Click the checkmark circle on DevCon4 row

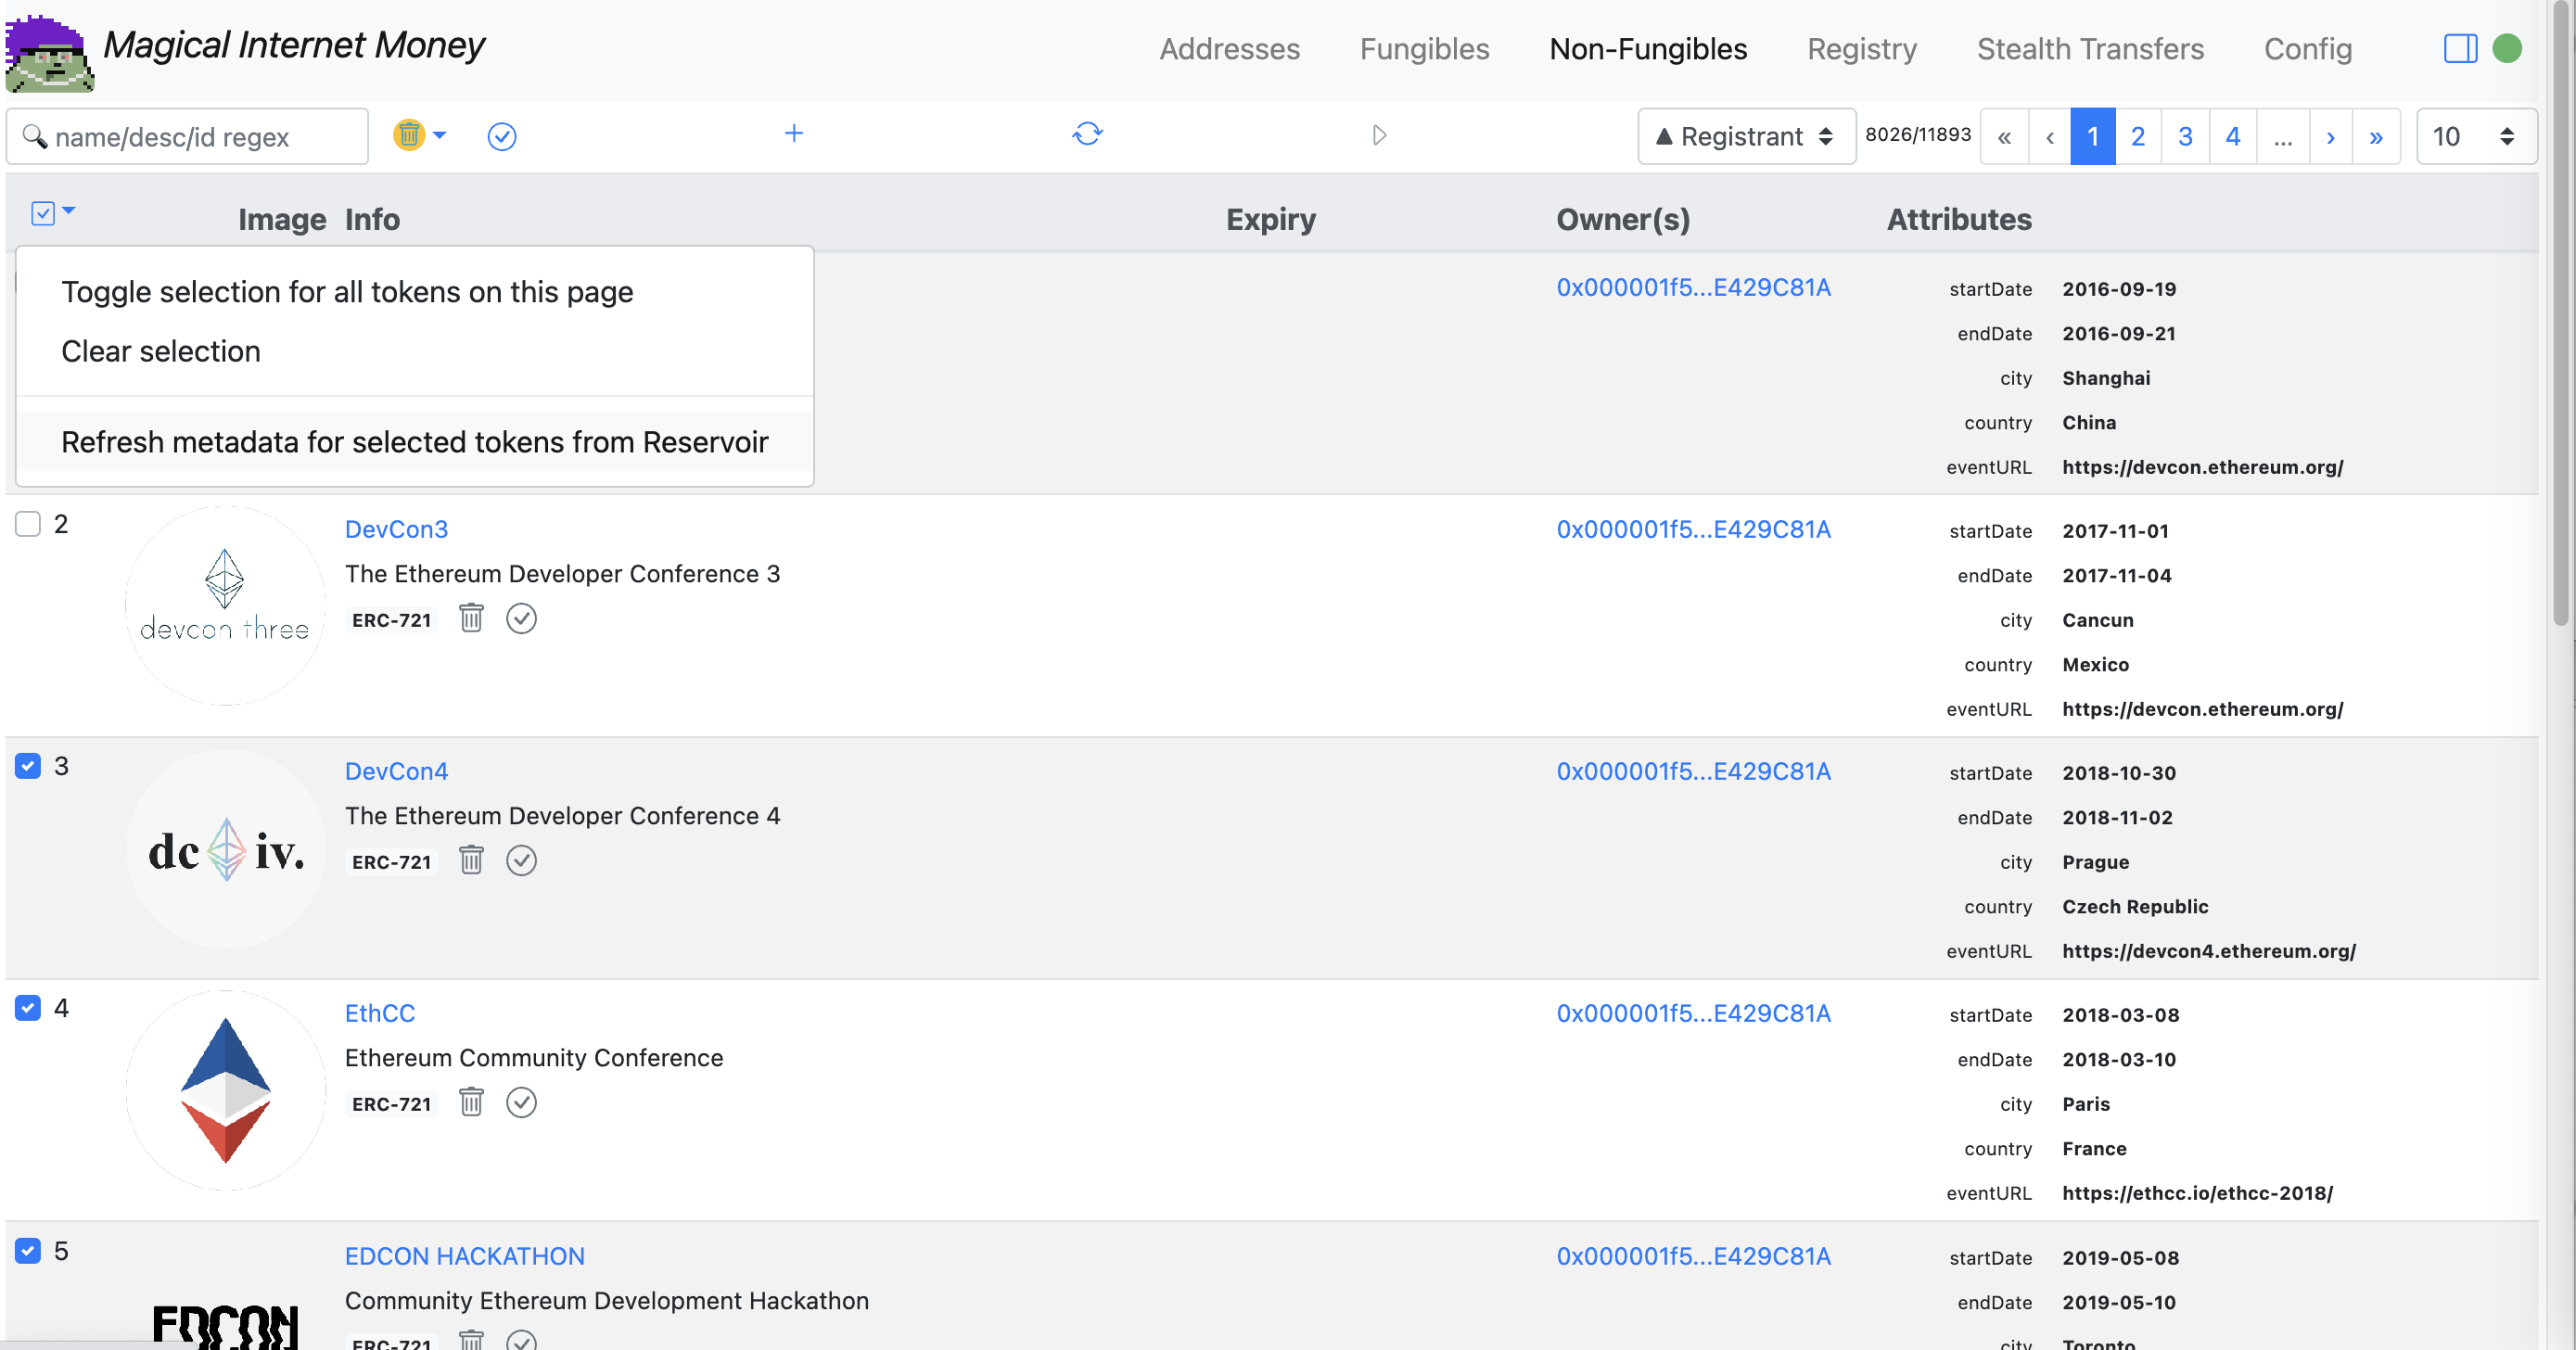click(521, 861)
